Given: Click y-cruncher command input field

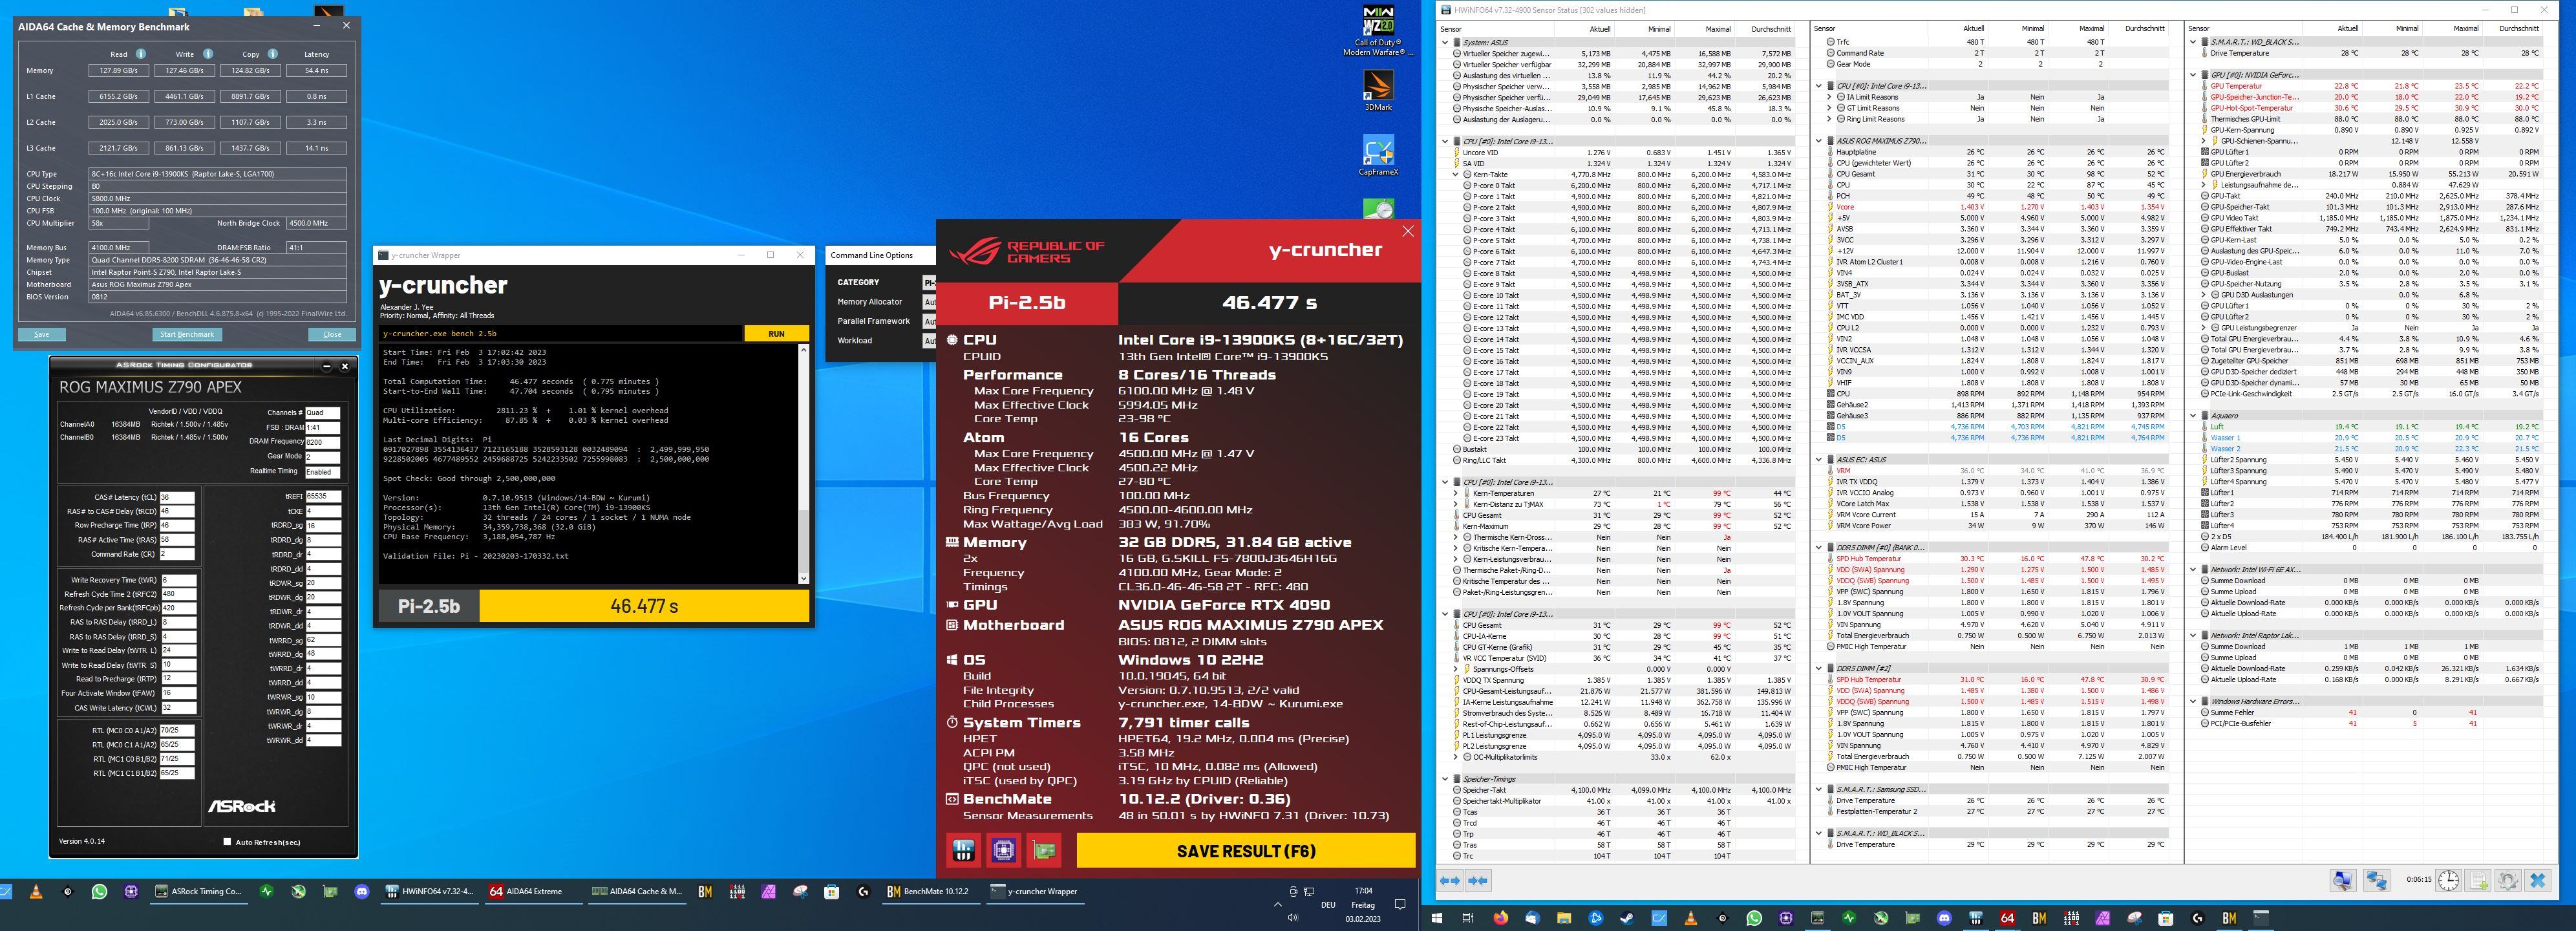Looking at the screenshot, I should (x=561, y=333).
